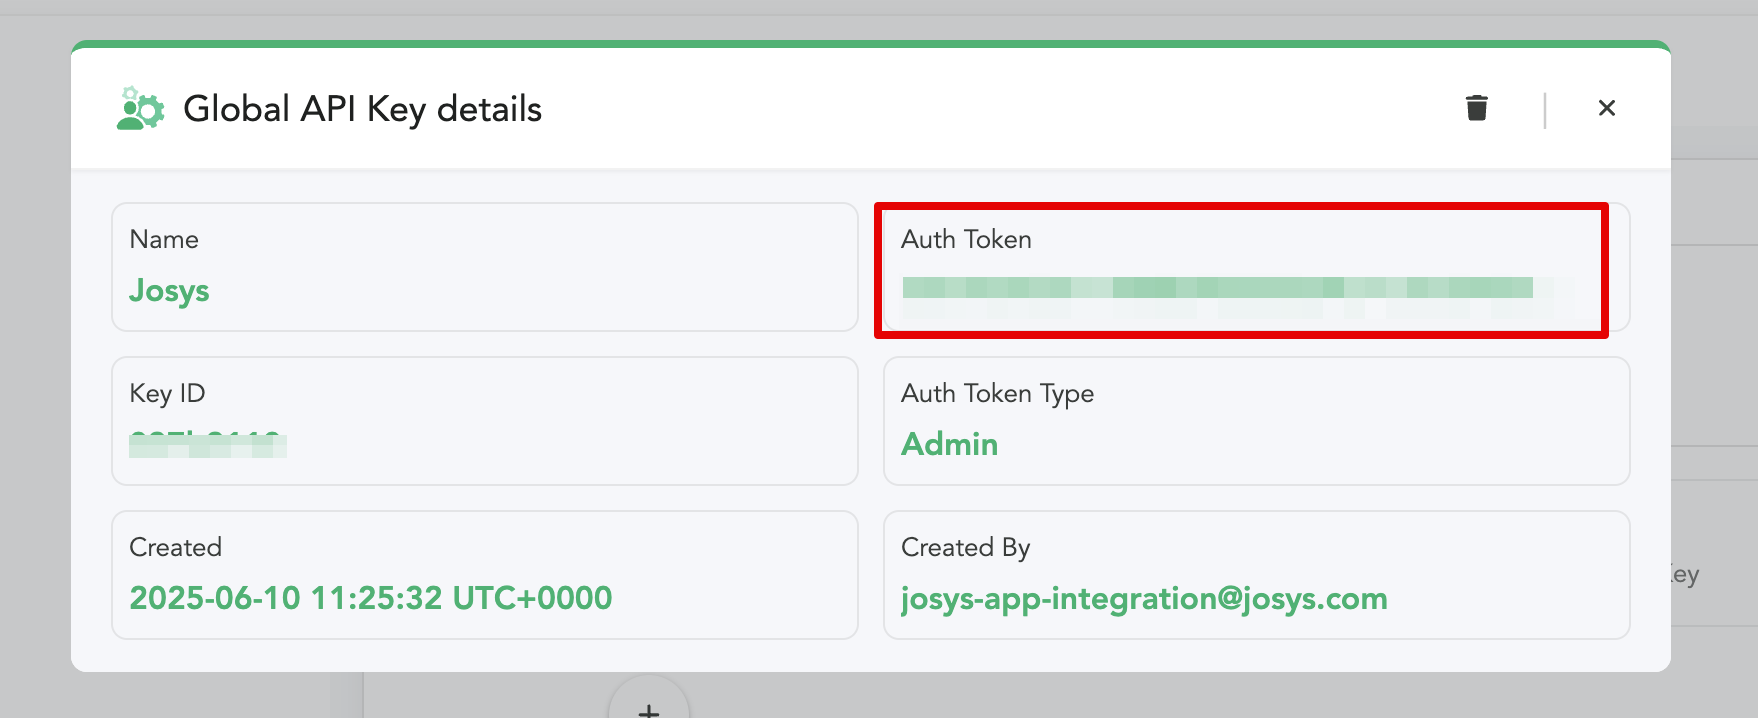Click the Global API Key details title
This screenshot has height=718, width=1758.
tap(362, 109)
